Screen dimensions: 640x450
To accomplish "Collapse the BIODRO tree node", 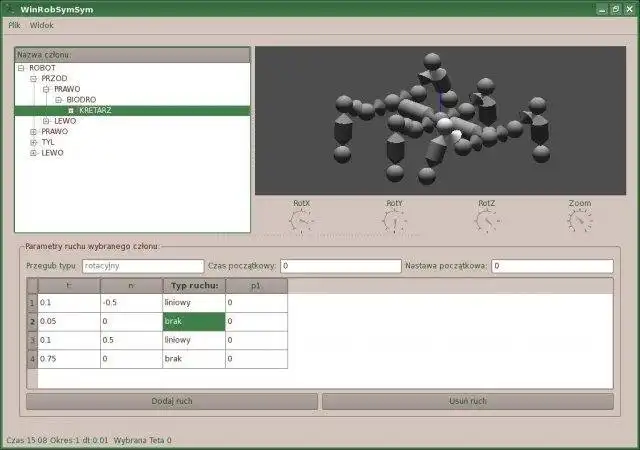I will point(58,100).
